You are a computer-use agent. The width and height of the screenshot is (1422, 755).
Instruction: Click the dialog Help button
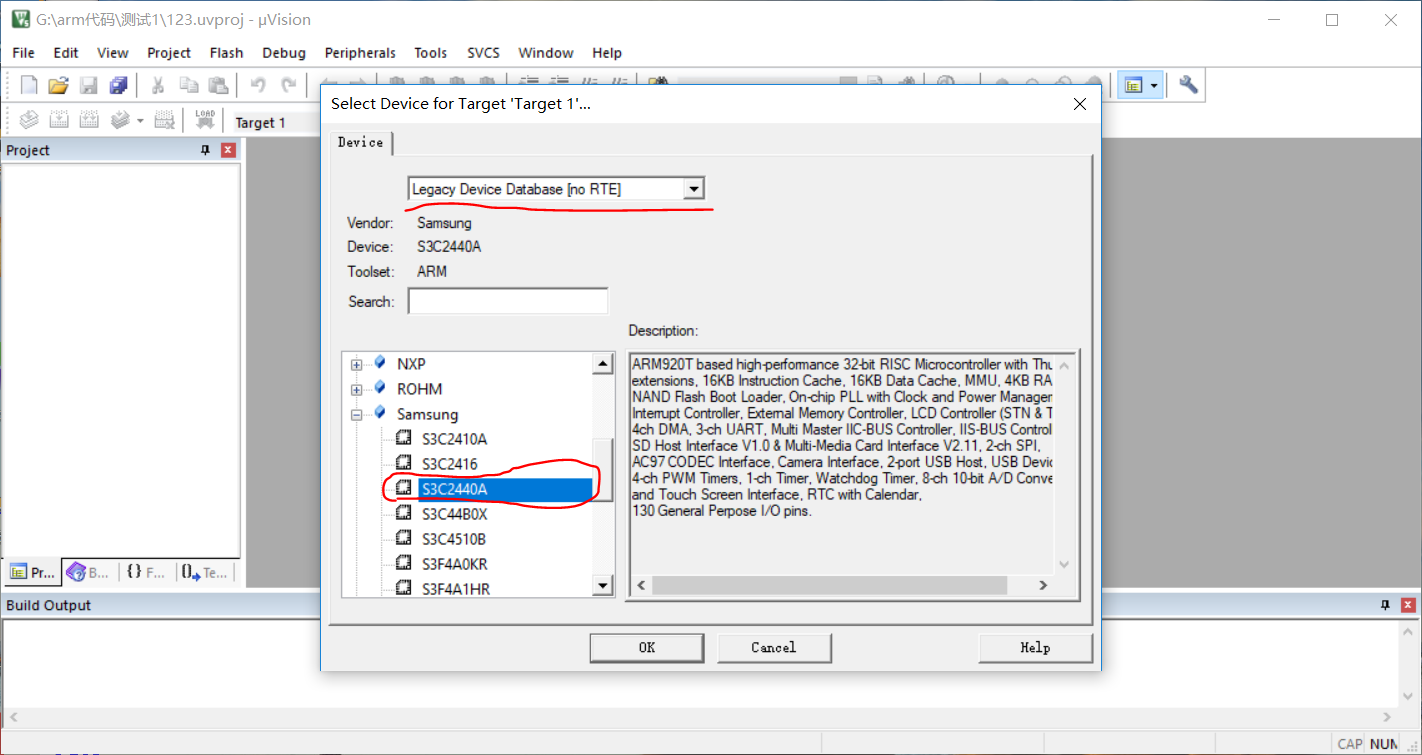(1035, 648)
